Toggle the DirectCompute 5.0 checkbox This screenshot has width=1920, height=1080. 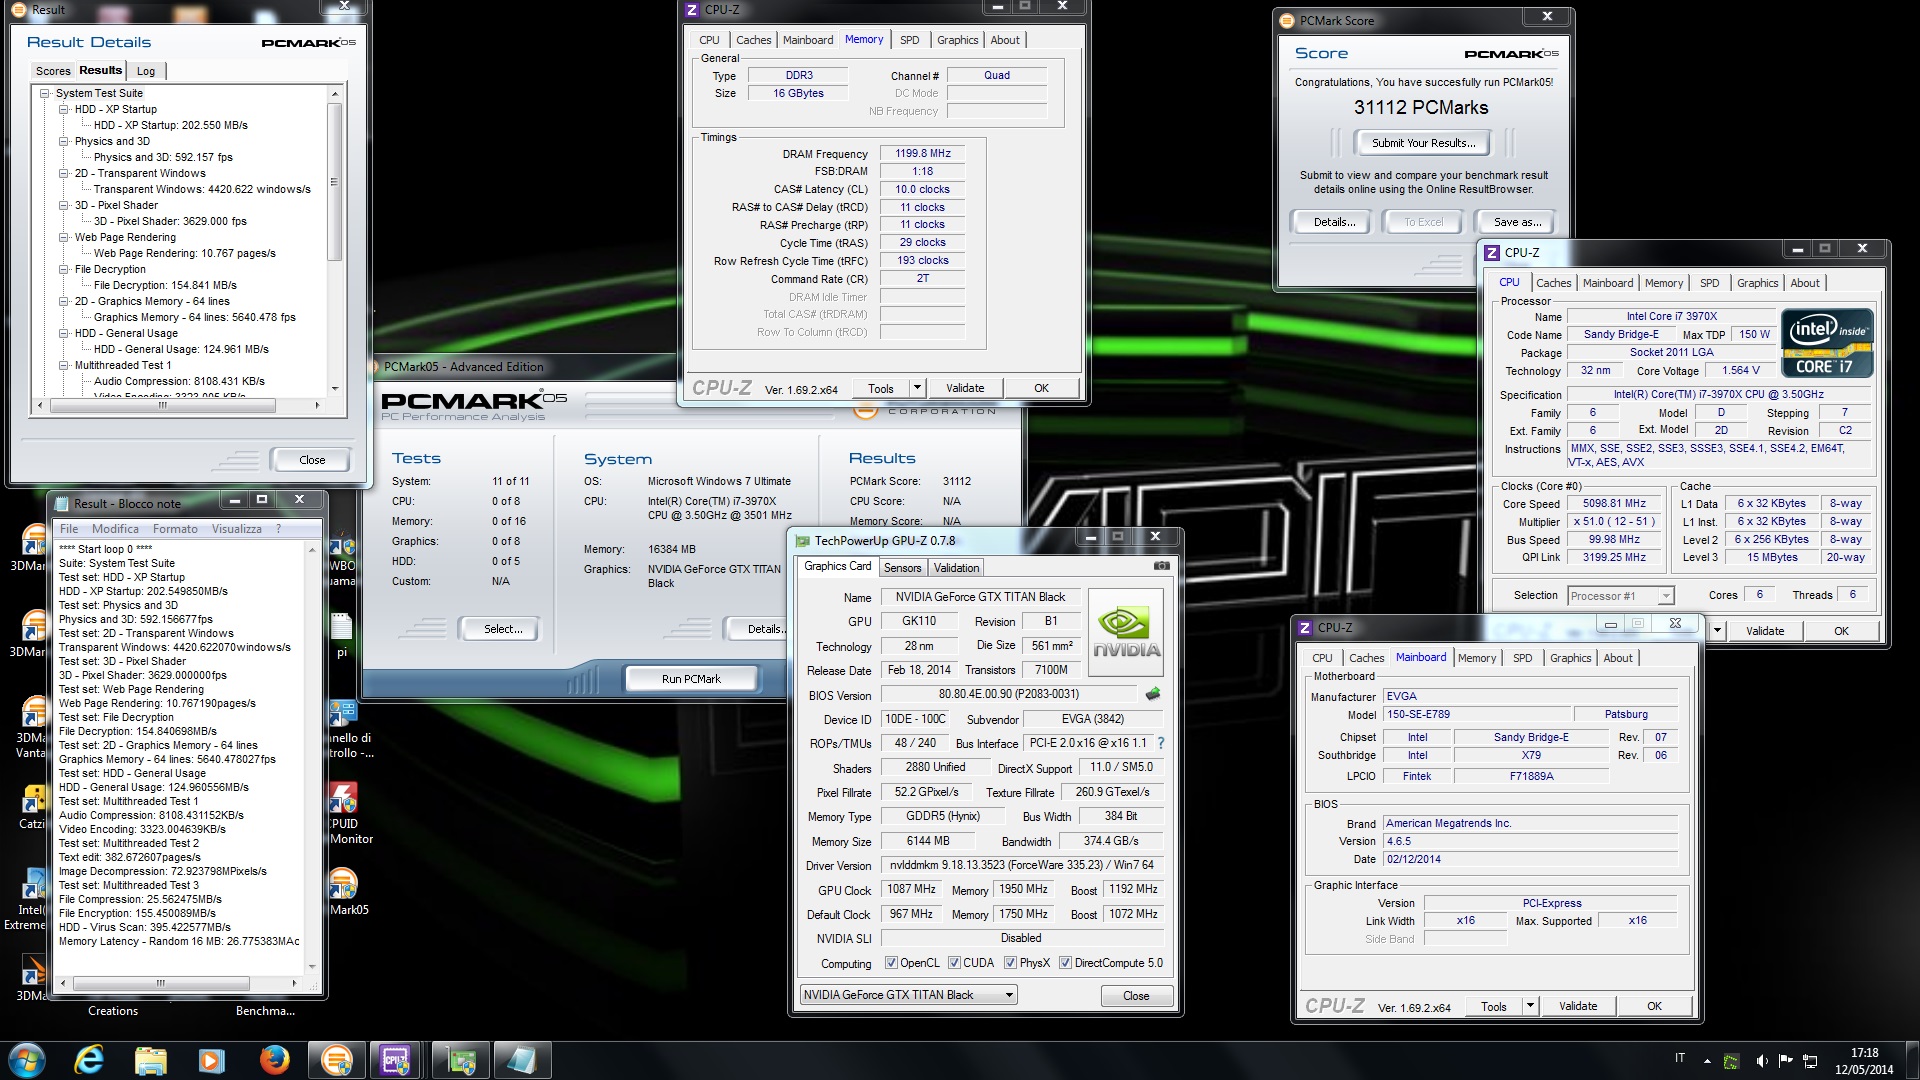click(1066, 963)
